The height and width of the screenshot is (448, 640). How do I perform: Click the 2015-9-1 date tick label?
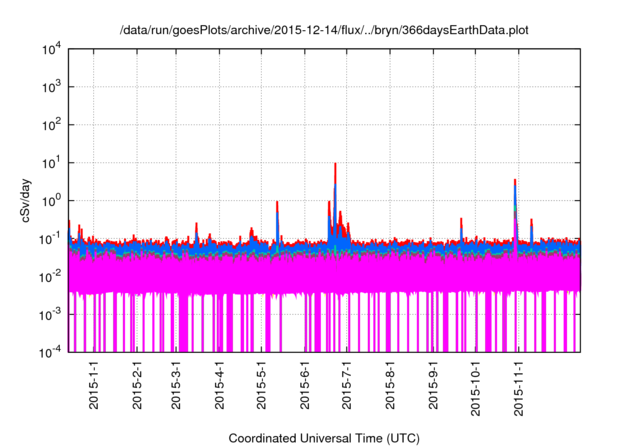[432, 387]
